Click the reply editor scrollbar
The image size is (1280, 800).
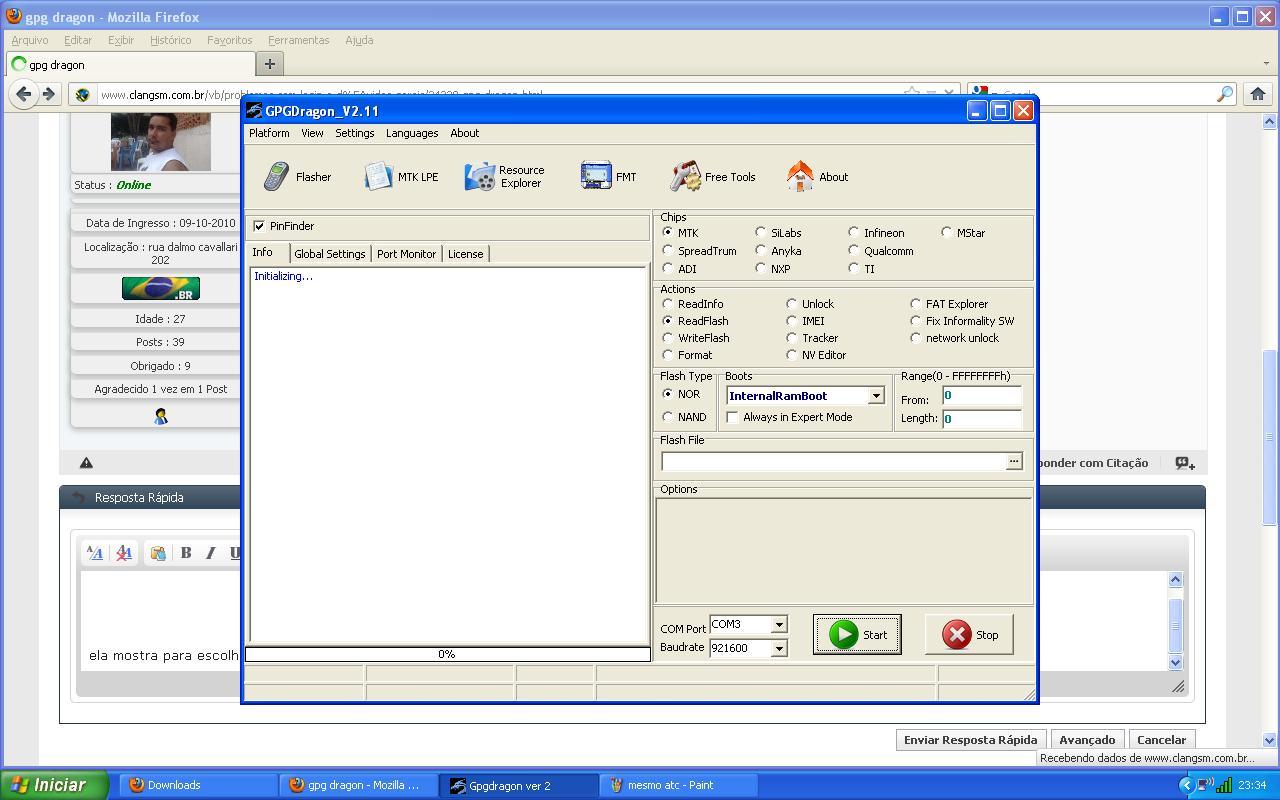(x=1175, y=621)
